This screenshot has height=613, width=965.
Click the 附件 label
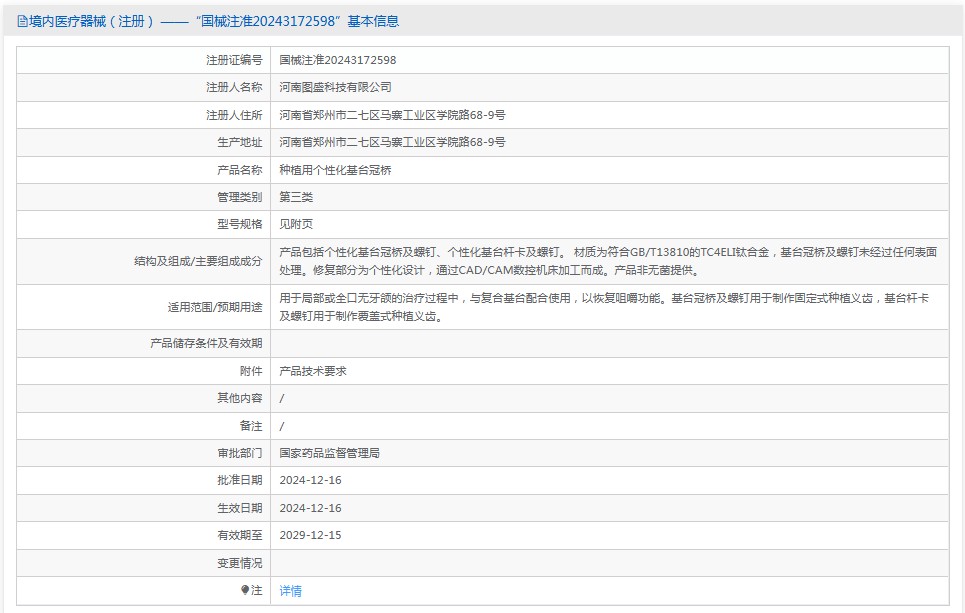(x=251, y=371)
